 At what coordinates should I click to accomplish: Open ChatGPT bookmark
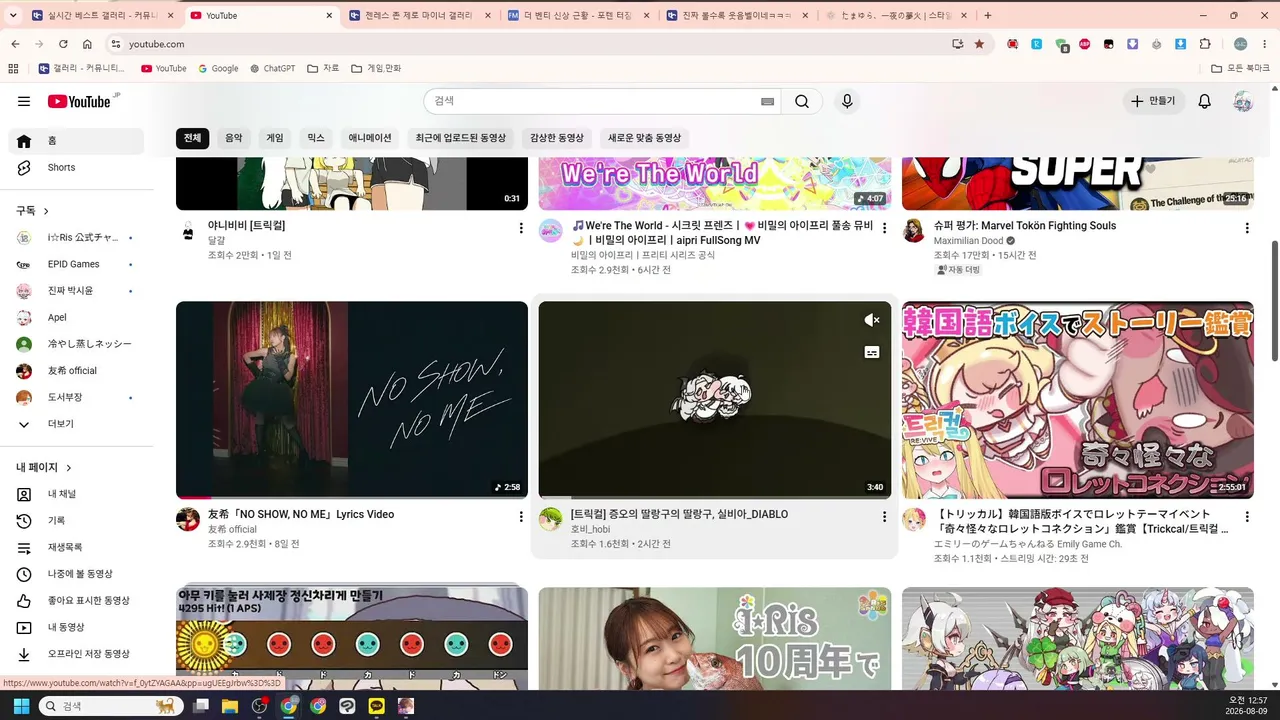(273, 68)
